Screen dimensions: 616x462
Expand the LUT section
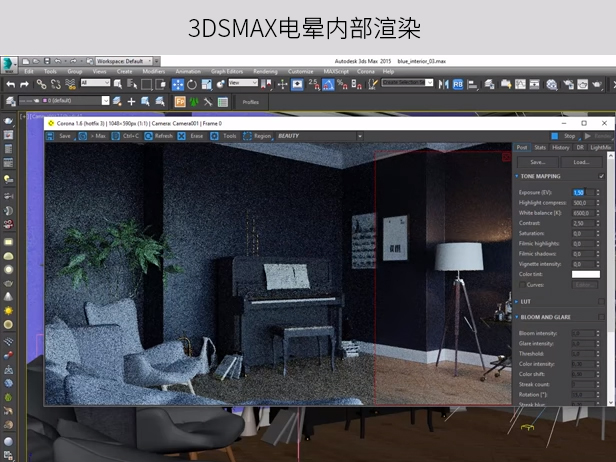tap(516, 301)
